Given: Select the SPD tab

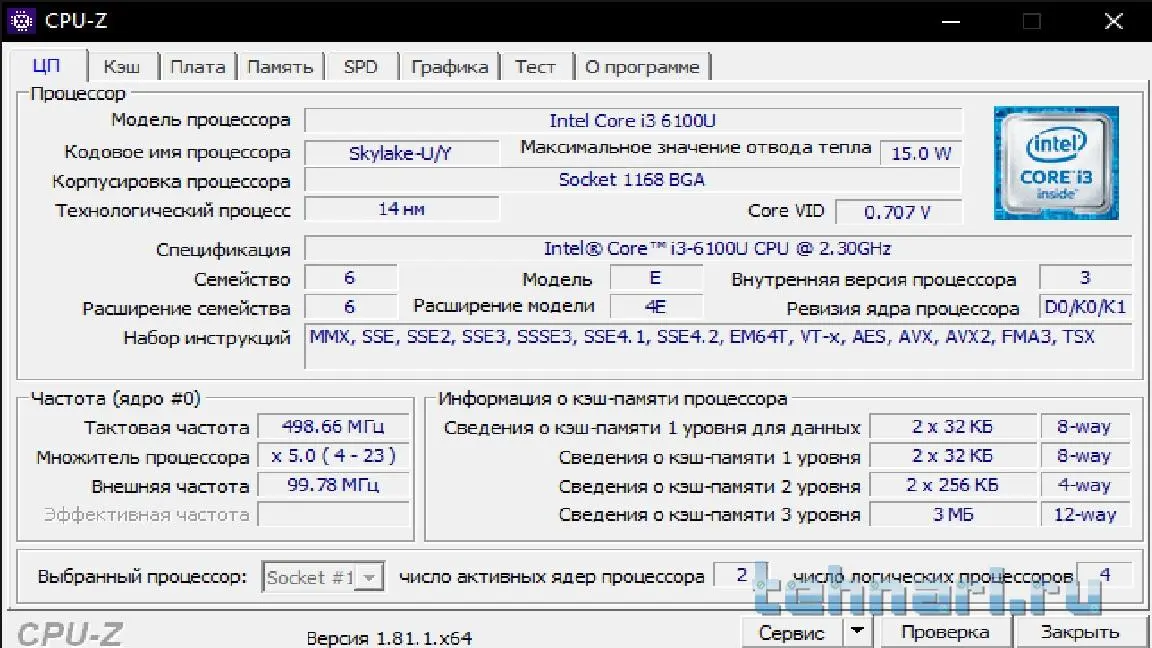Looking at the screenshot, I should point(361,67).
